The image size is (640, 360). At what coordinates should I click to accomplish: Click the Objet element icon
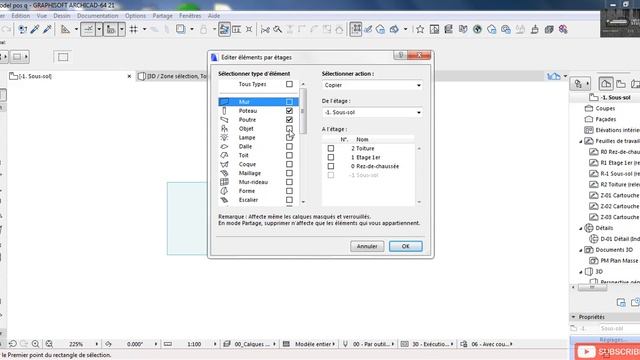224,129
